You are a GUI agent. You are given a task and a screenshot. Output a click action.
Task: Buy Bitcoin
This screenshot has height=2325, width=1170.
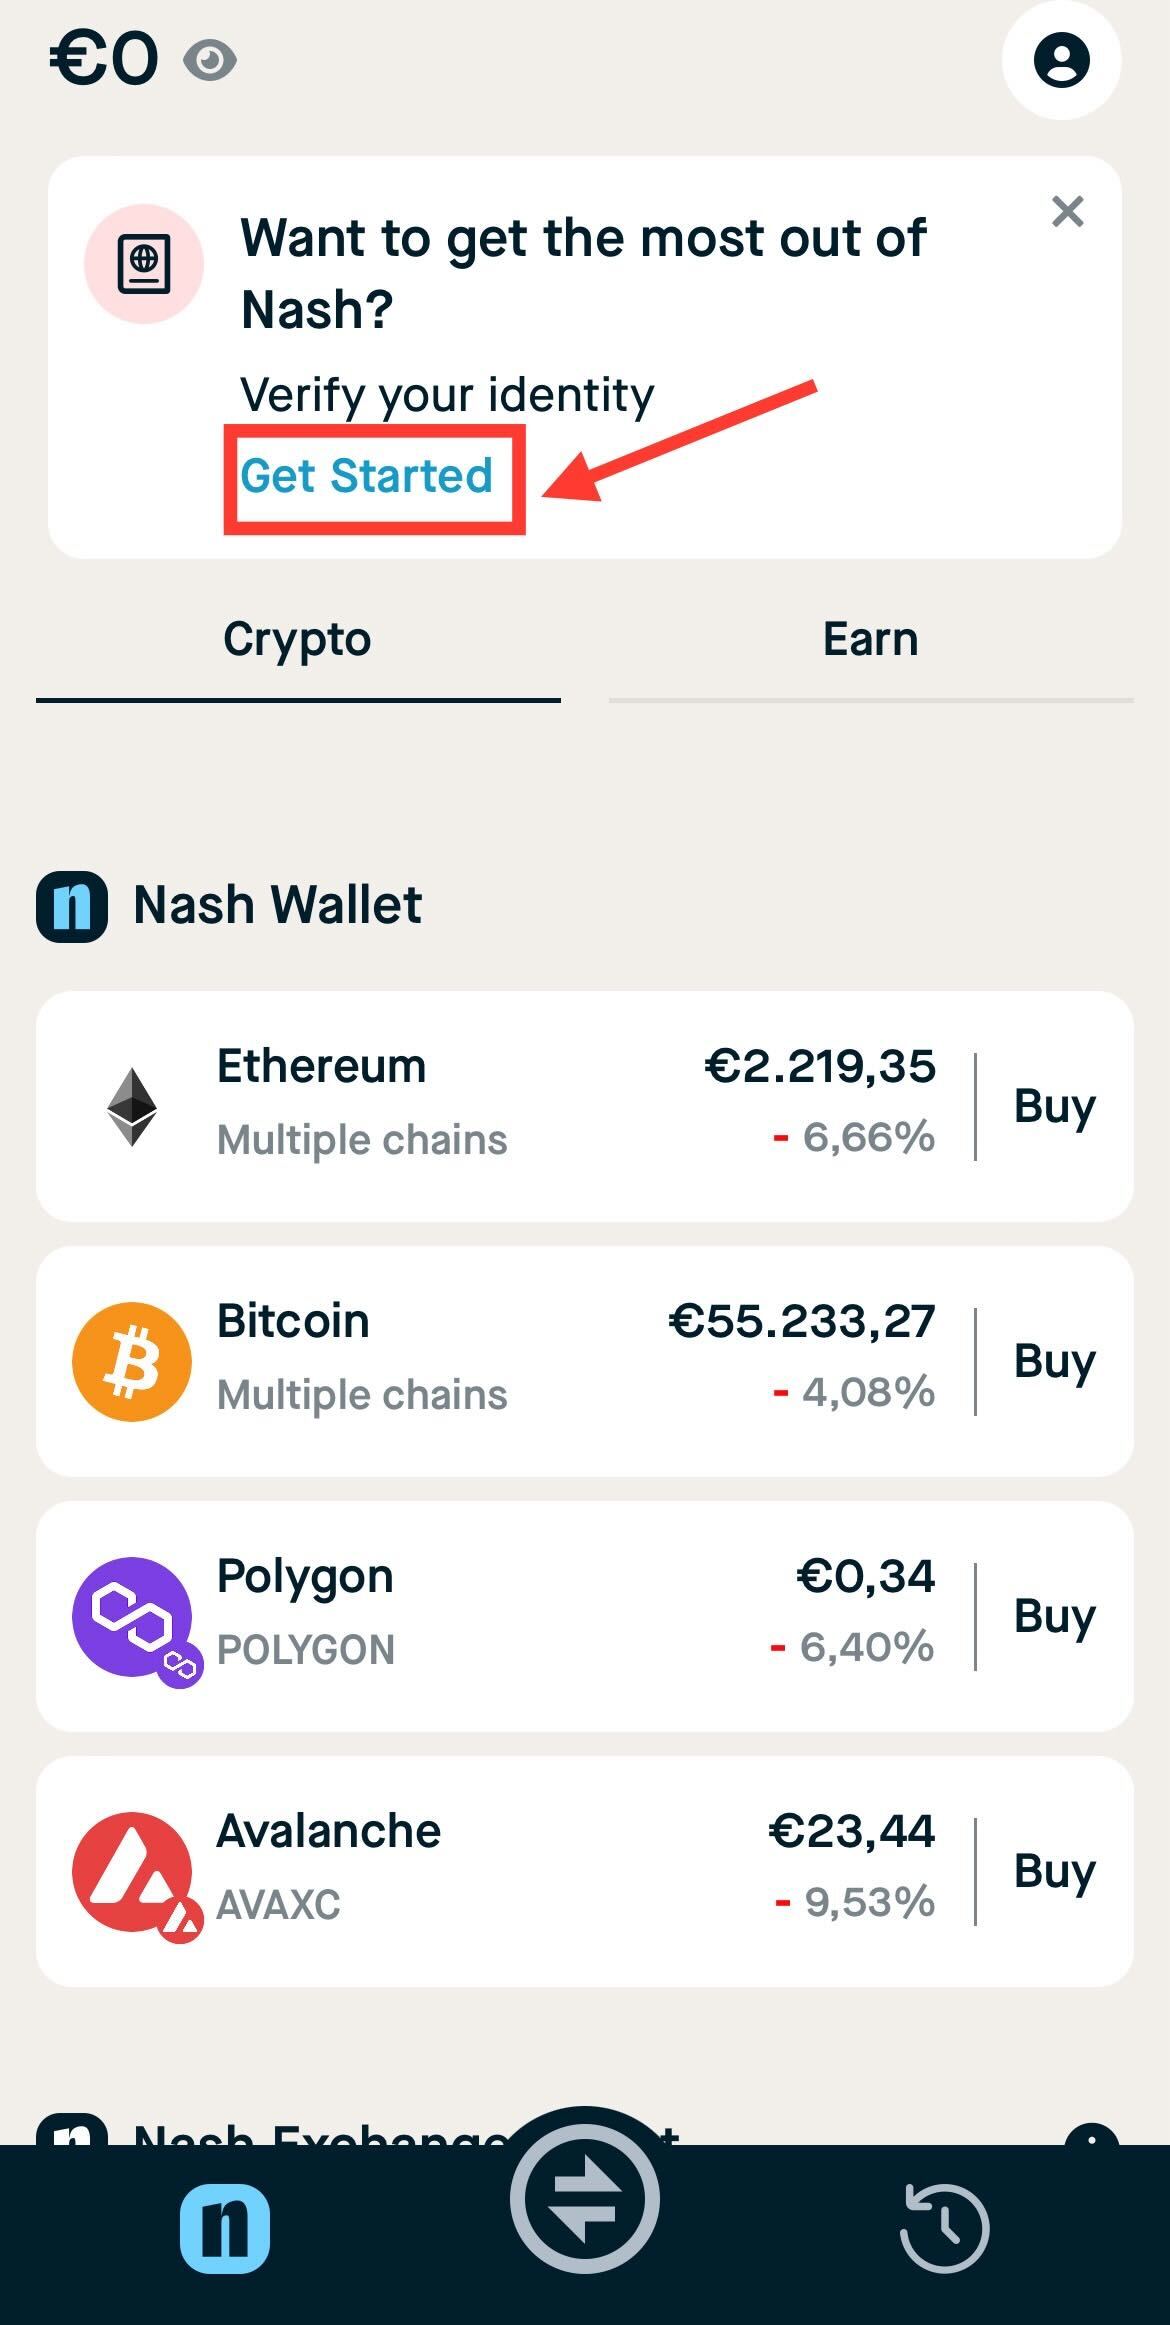(1055, 1362)
